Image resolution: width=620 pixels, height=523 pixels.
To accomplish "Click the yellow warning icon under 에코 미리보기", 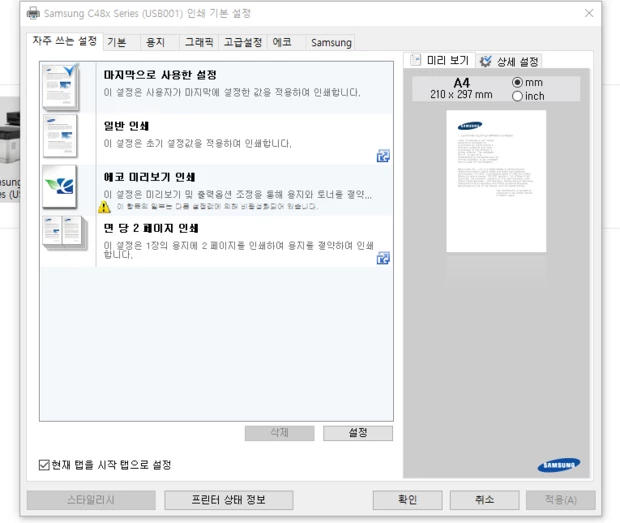I will pos(104,206).
